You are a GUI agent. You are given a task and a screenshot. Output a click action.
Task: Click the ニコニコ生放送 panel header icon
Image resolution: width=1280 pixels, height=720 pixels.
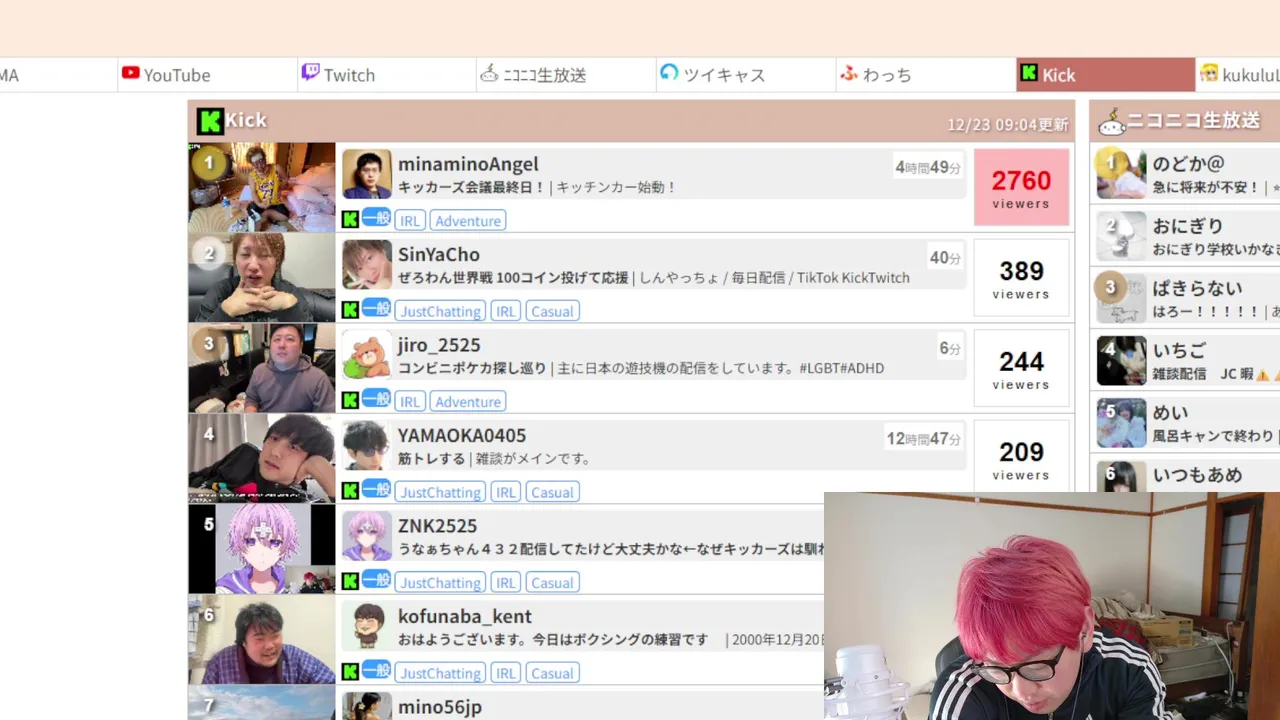pyautogui.click(x=1111, y=122)
